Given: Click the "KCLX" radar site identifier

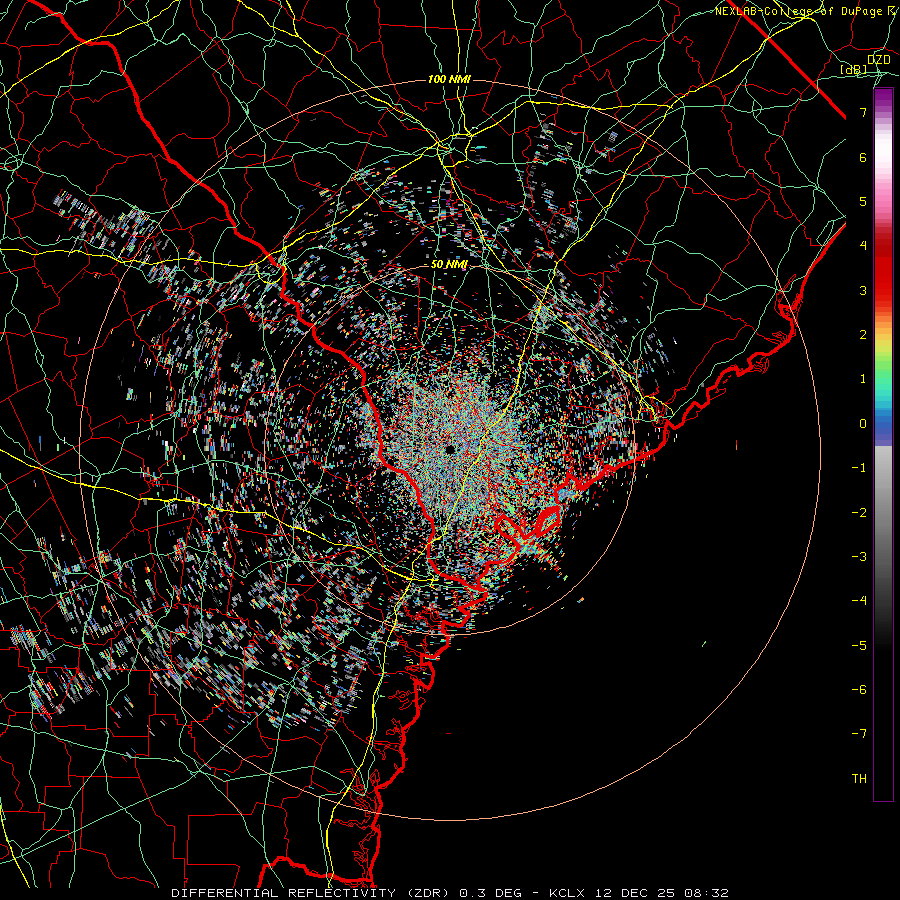Looking at the screenshot, I should 567,893.
